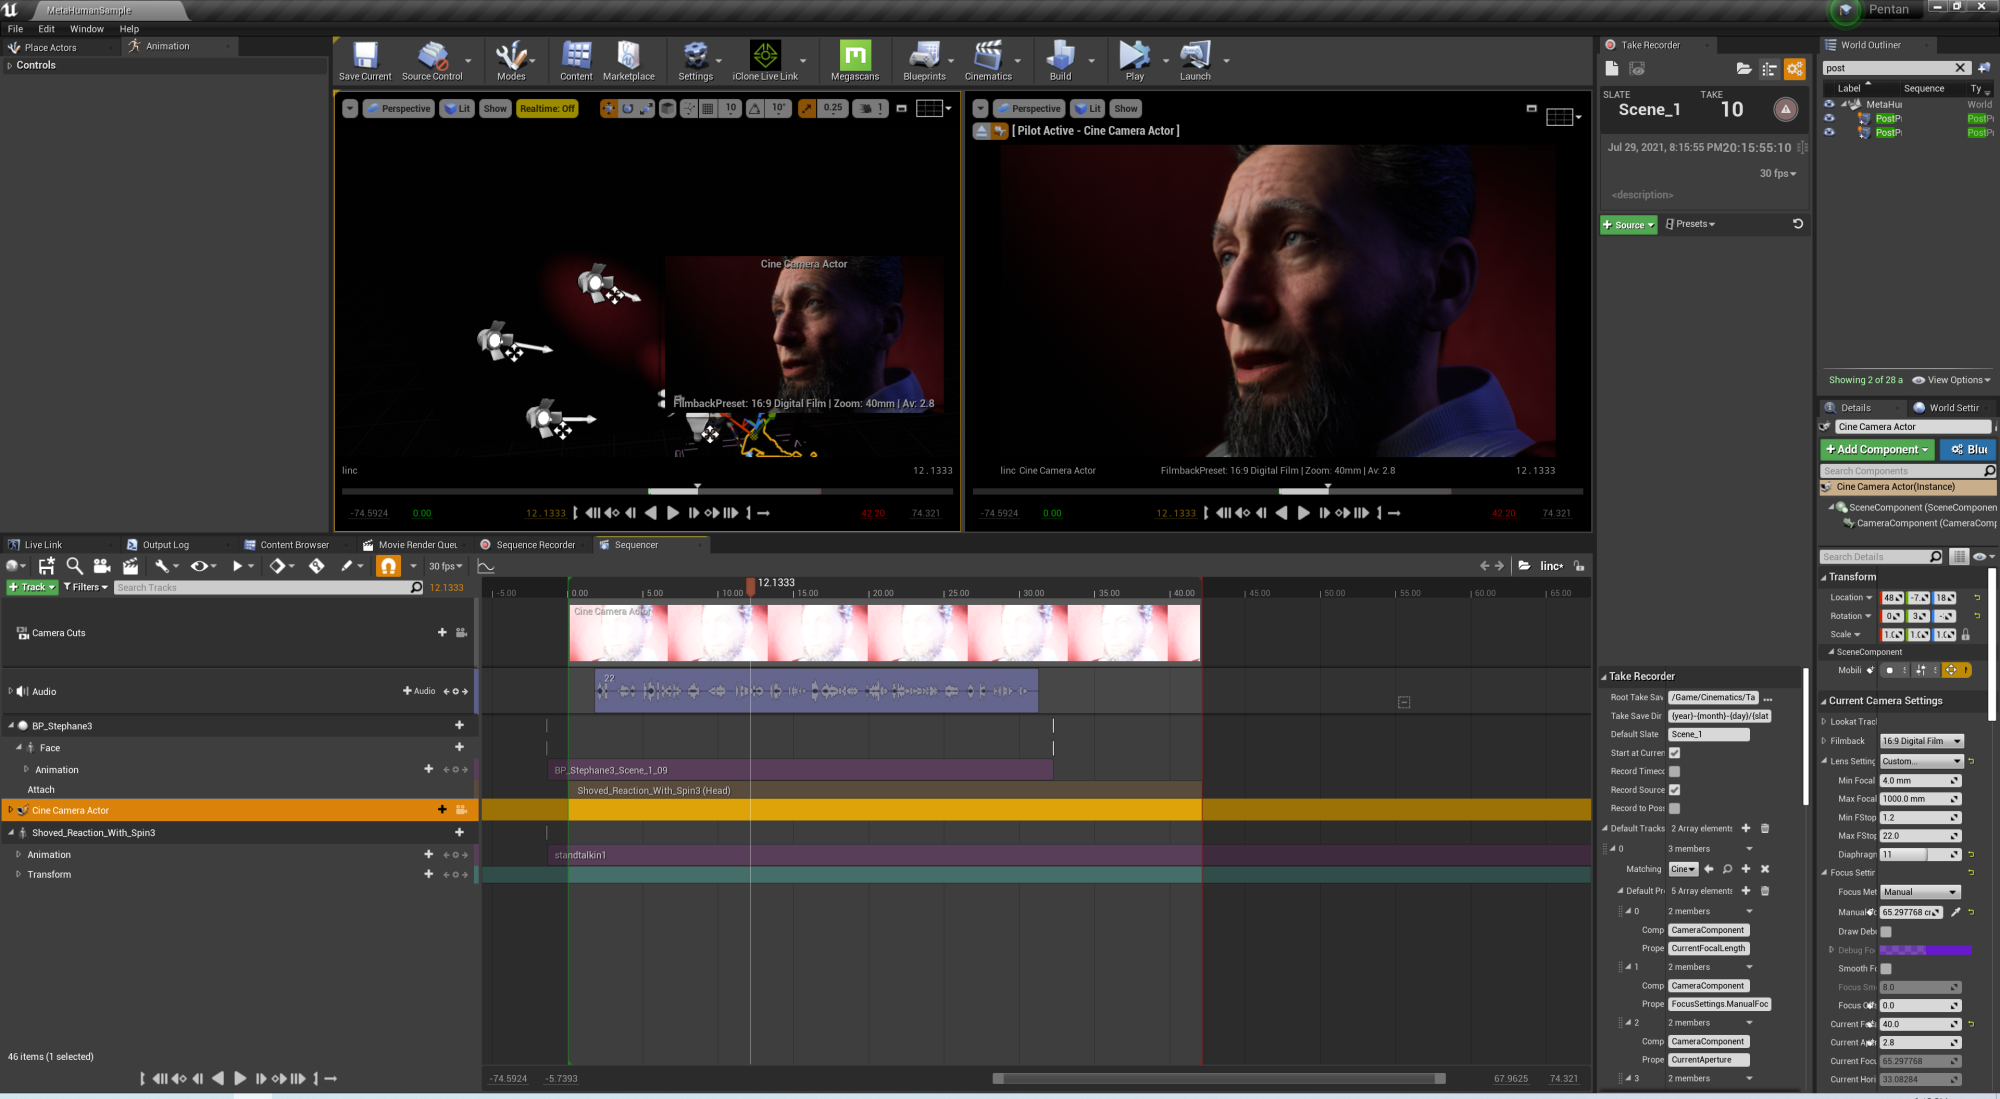Click the Save Current toolbar icon
The width and height of the screenshot is (2000, 1099).
(365, 61)
